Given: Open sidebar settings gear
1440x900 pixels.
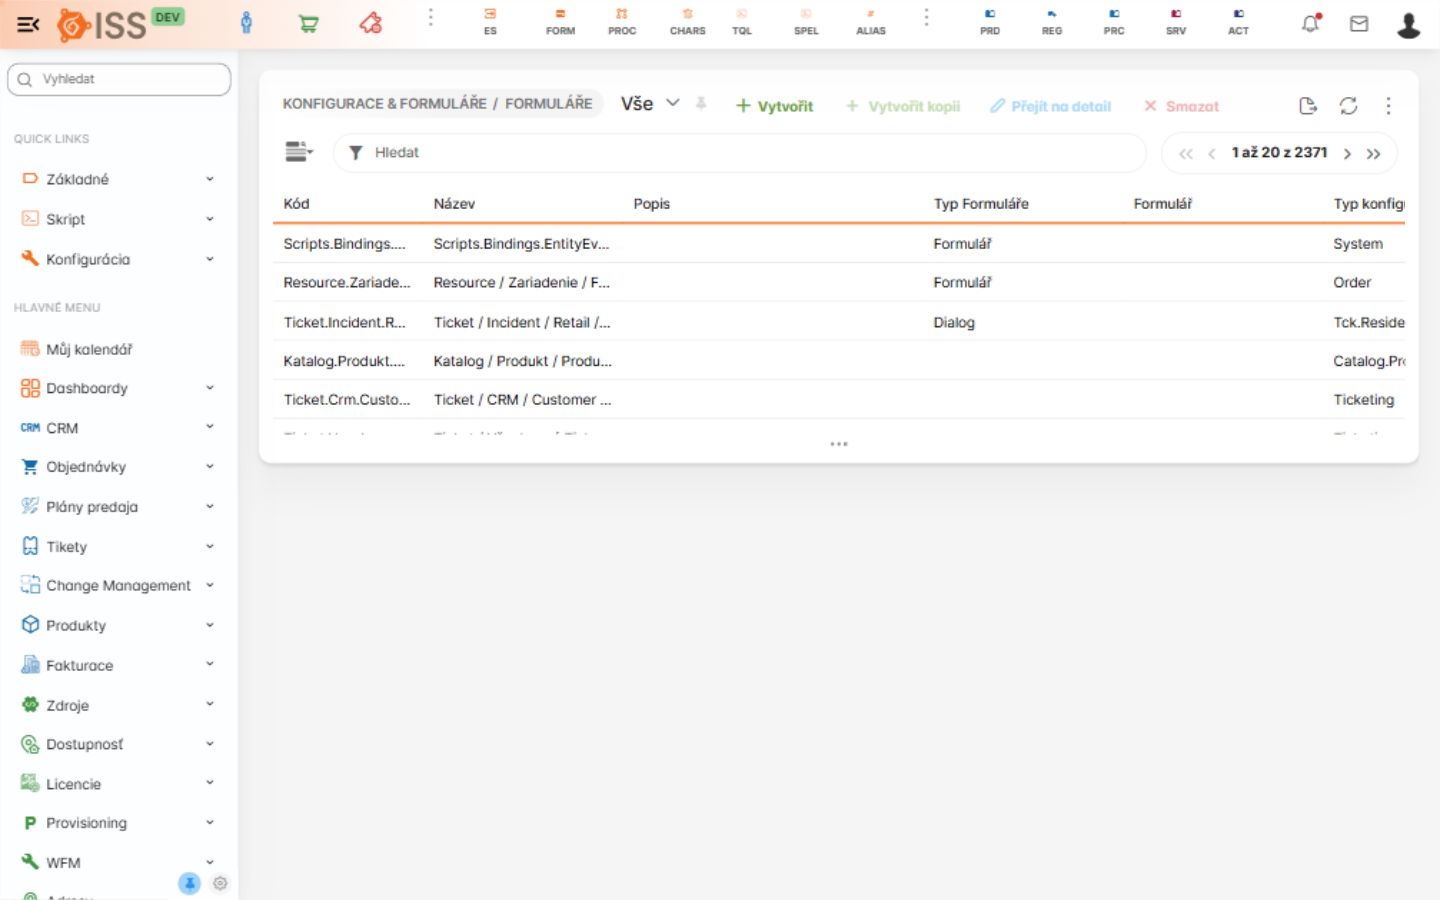Looking at the screenshot, I should pyautogui.click(x=220, y=884).
